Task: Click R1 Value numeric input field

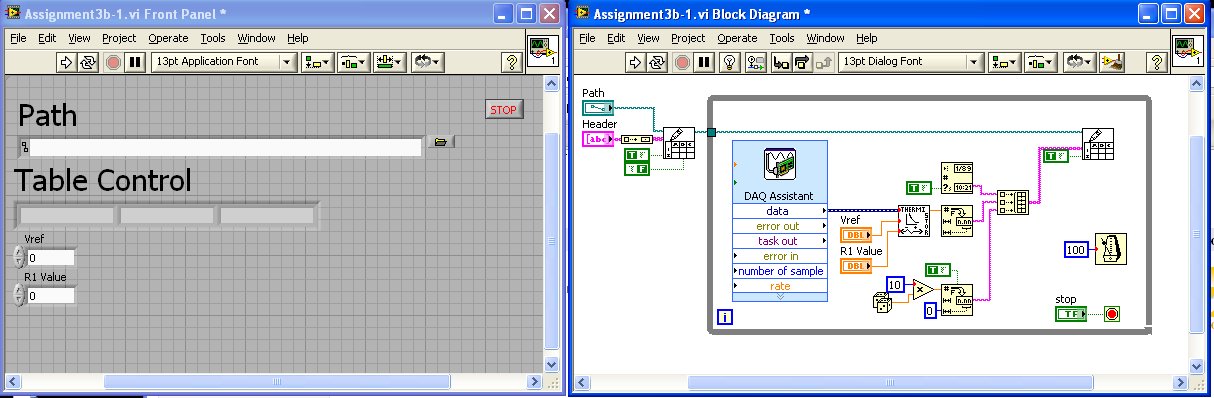Action: (x=50, y=296)
